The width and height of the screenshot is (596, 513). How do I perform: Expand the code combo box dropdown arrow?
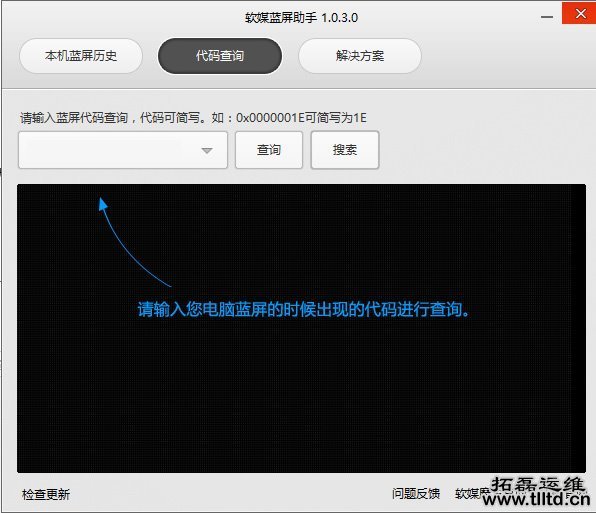click(x=207, y=150)
